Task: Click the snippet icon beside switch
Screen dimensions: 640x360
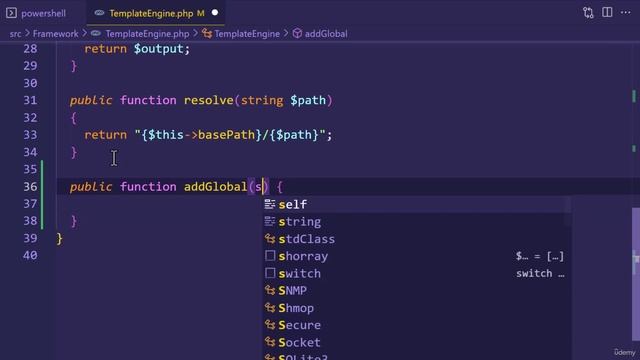Action: 270,273
